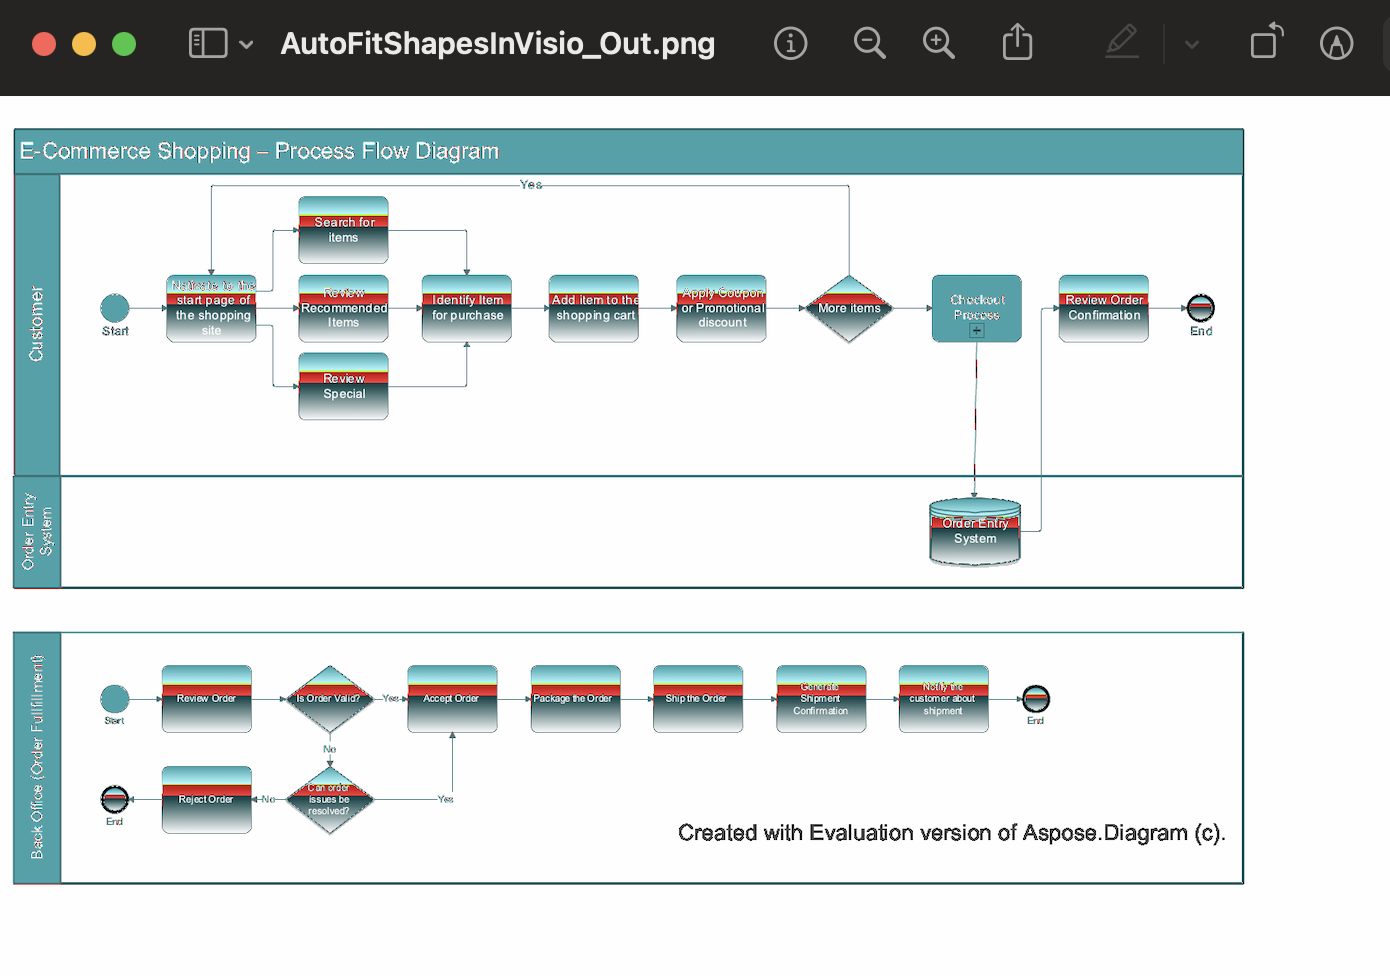Click the More items decision diamond
This screenshot has height=976, width=1390.
(848, 309)
